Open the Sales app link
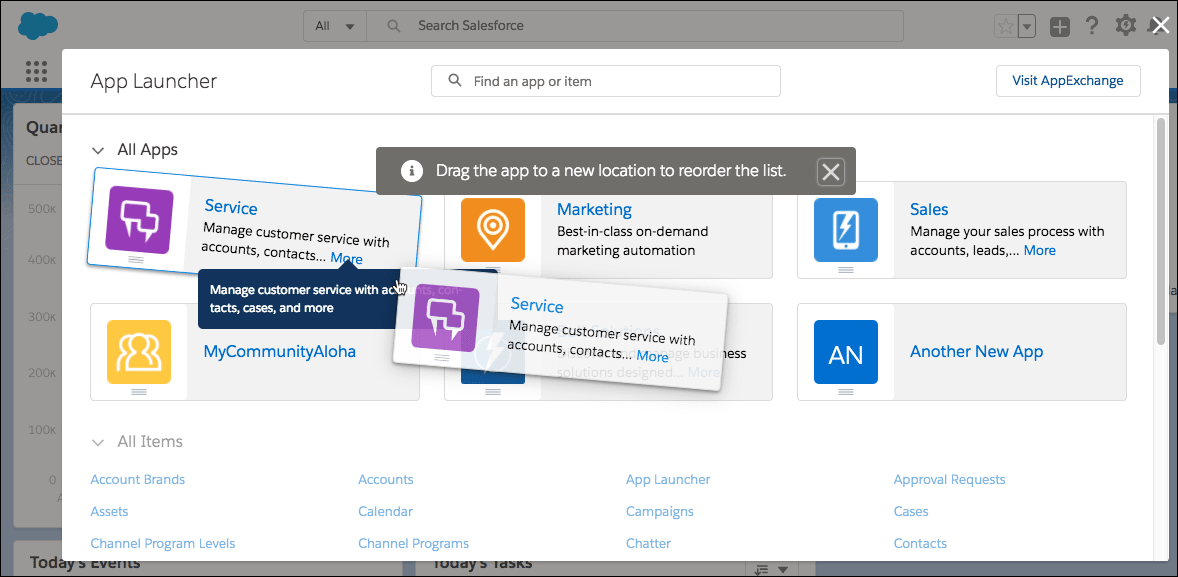Screen dimensions: 1178x577 929,209
